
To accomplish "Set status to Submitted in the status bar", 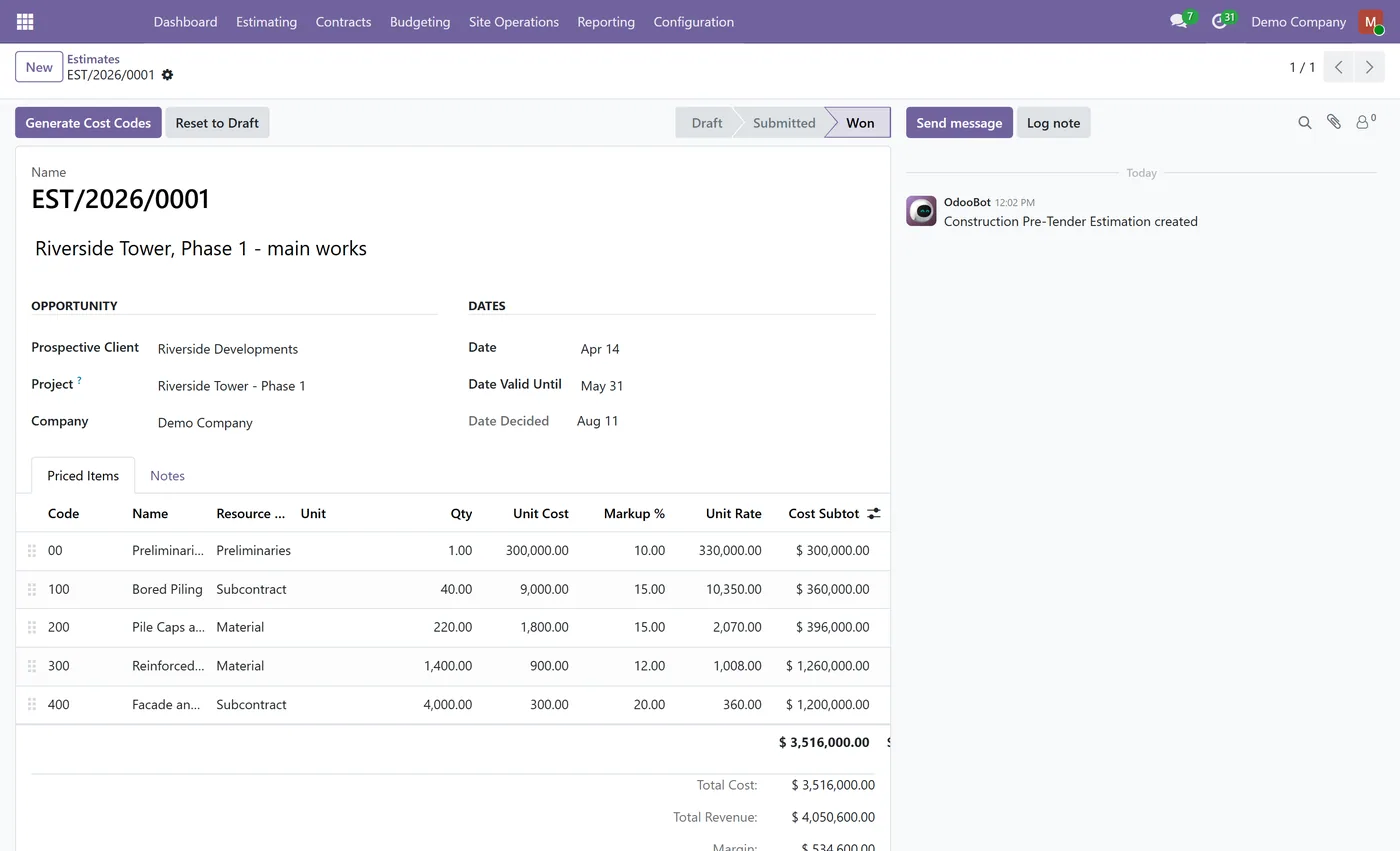I will coord(784,123).
